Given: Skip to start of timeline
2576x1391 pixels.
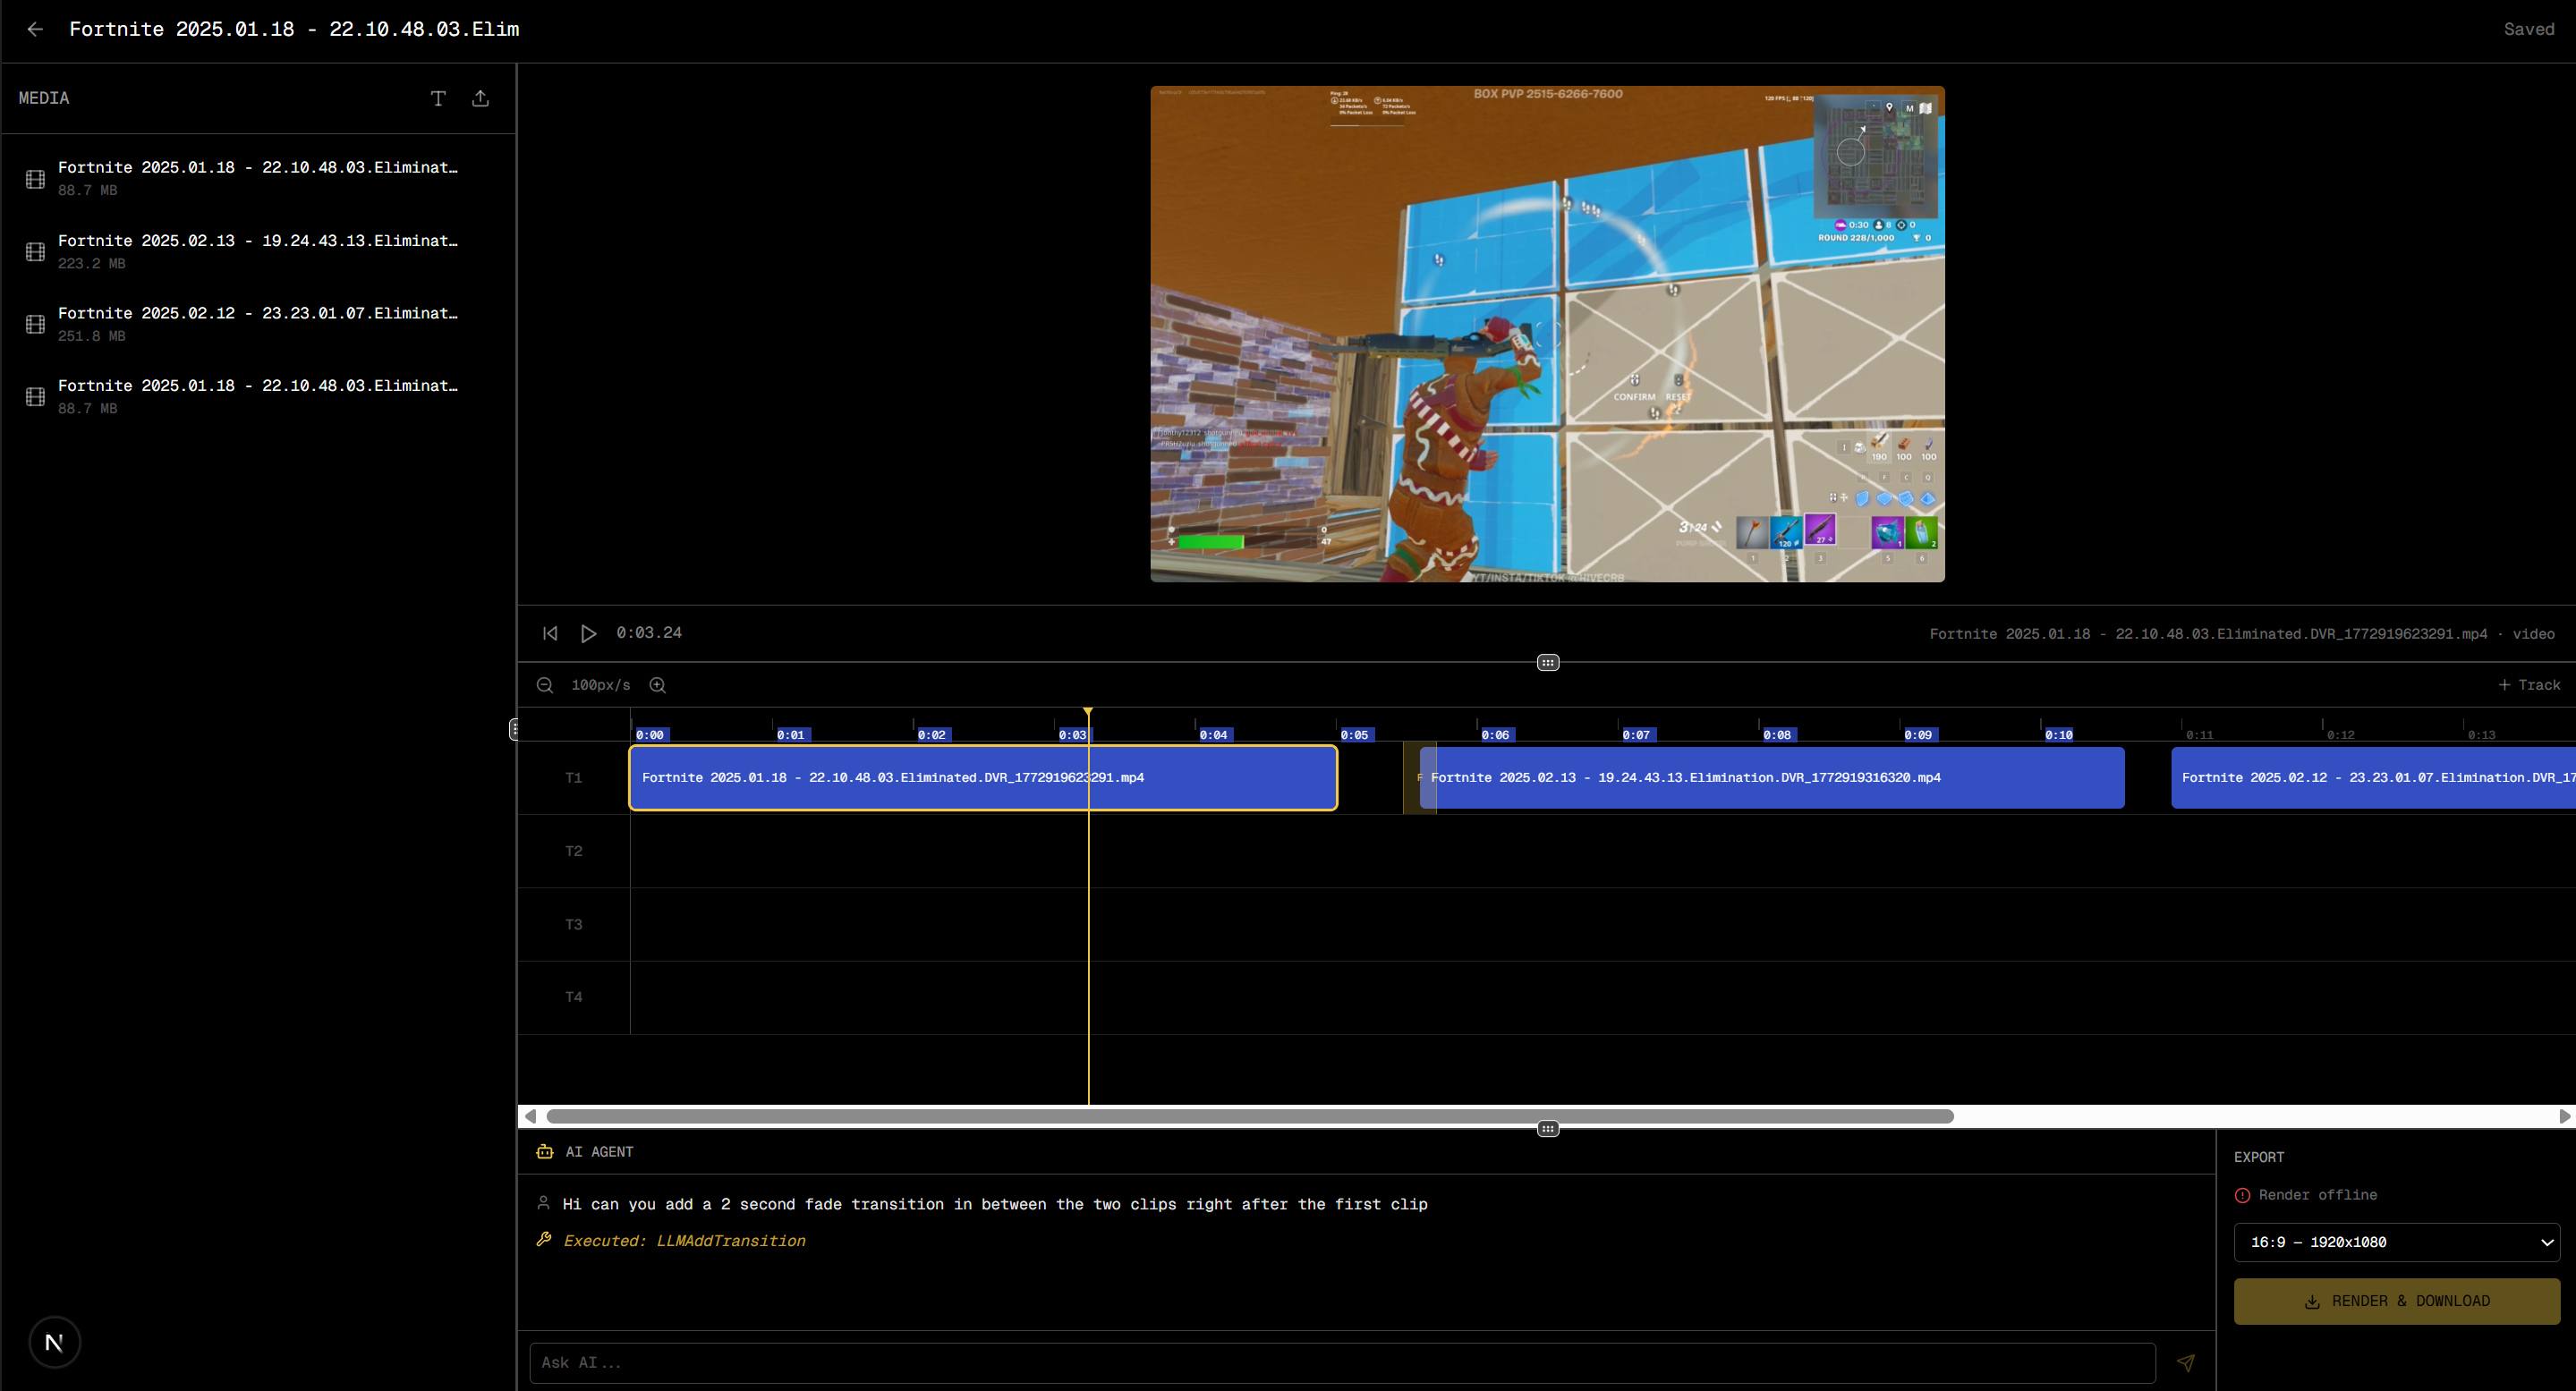Looking at the screenshot, I should (x=550, y=633).
